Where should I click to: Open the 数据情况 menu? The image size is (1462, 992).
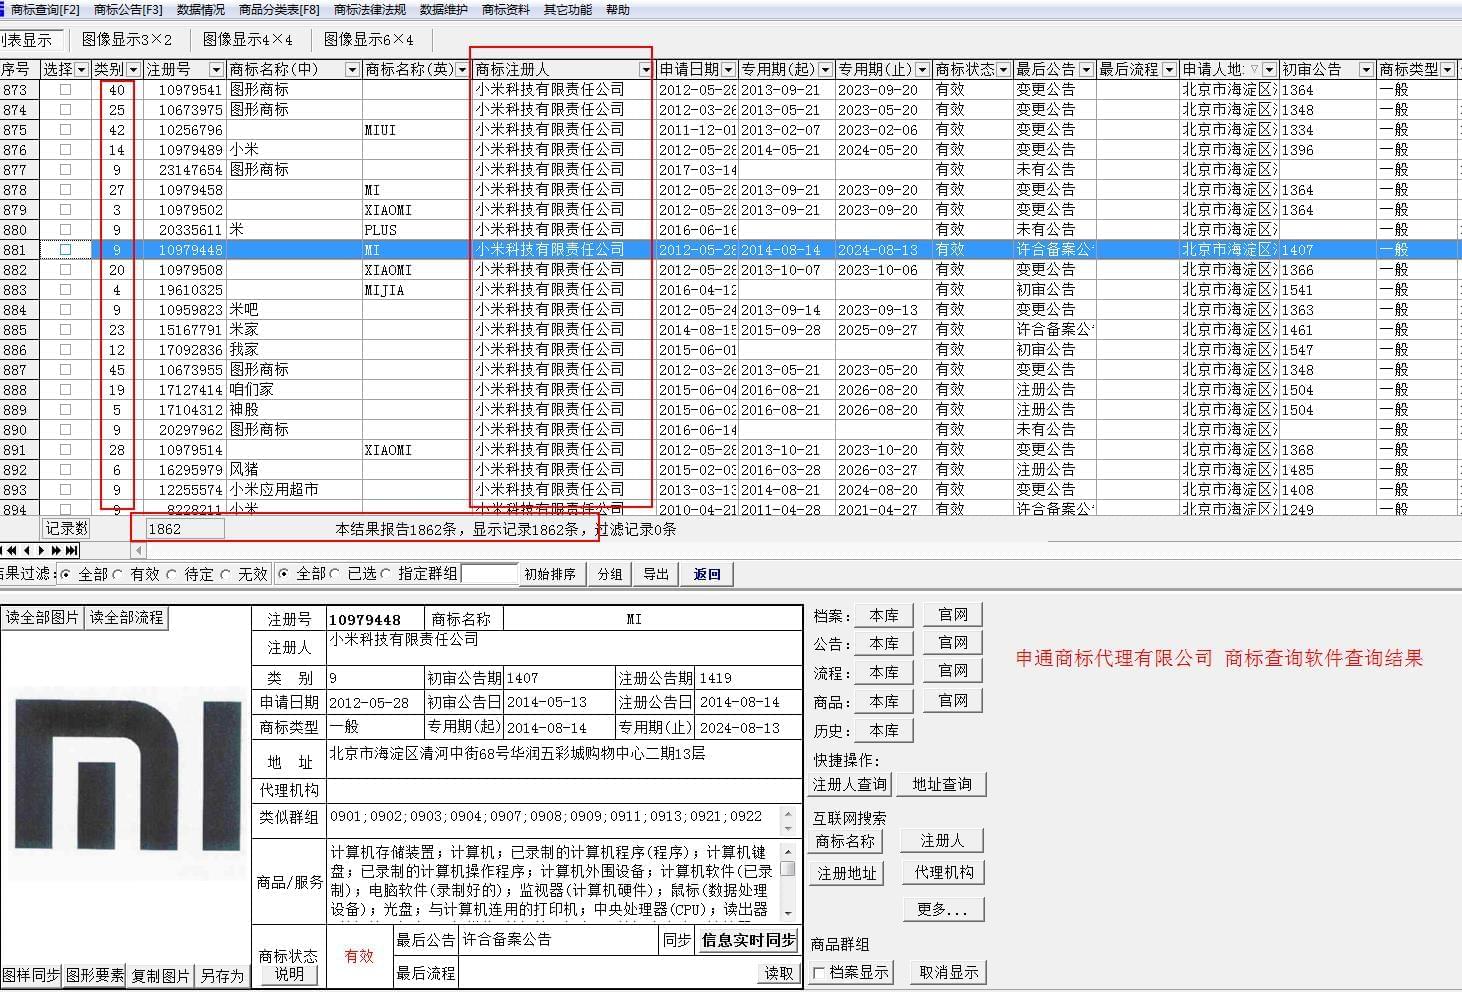(x=201, y=10)
